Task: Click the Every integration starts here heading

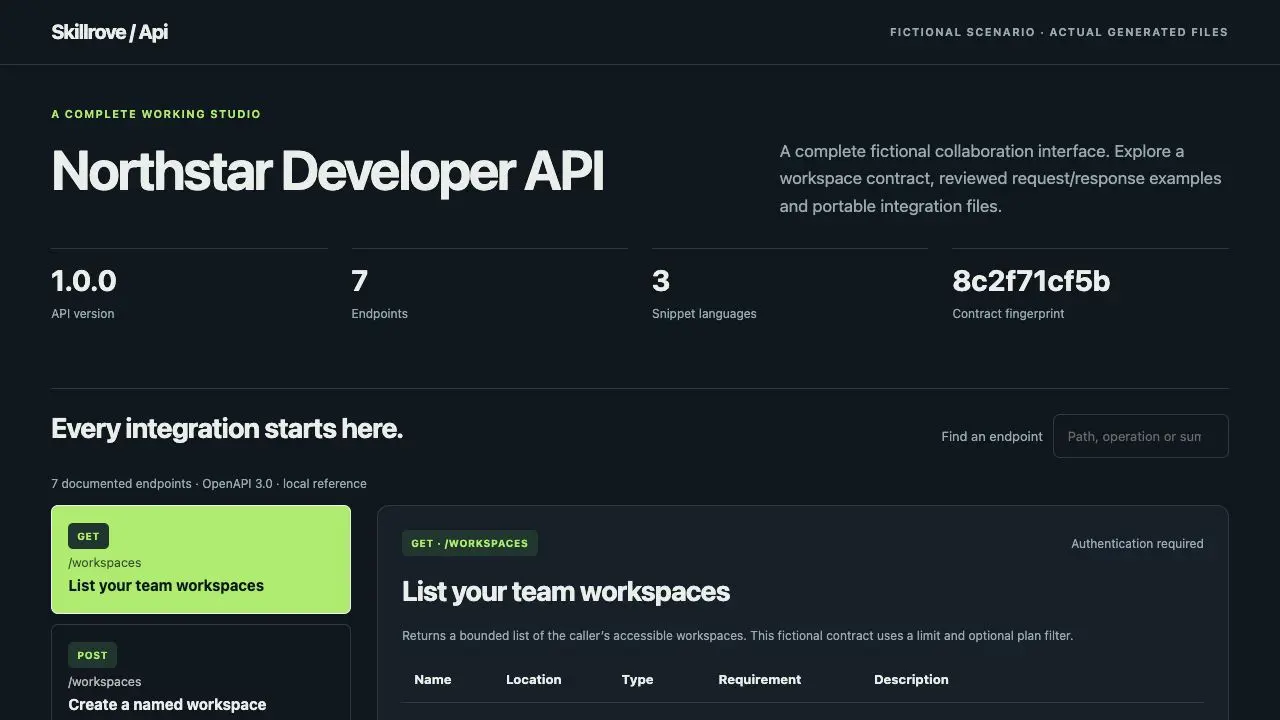Action: 227,429
